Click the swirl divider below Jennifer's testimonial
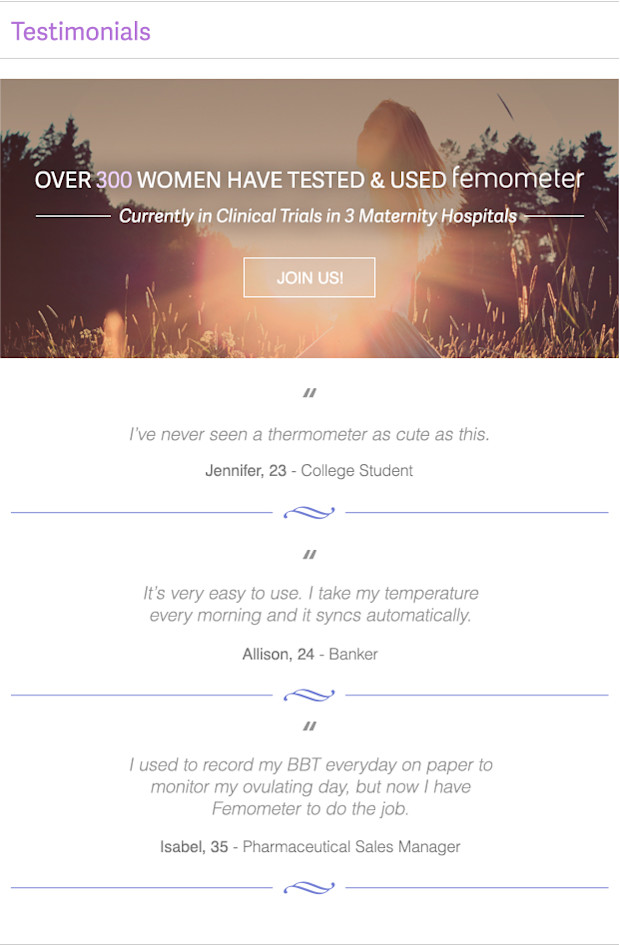Screen dimensions: 620x945 [309, 512]
